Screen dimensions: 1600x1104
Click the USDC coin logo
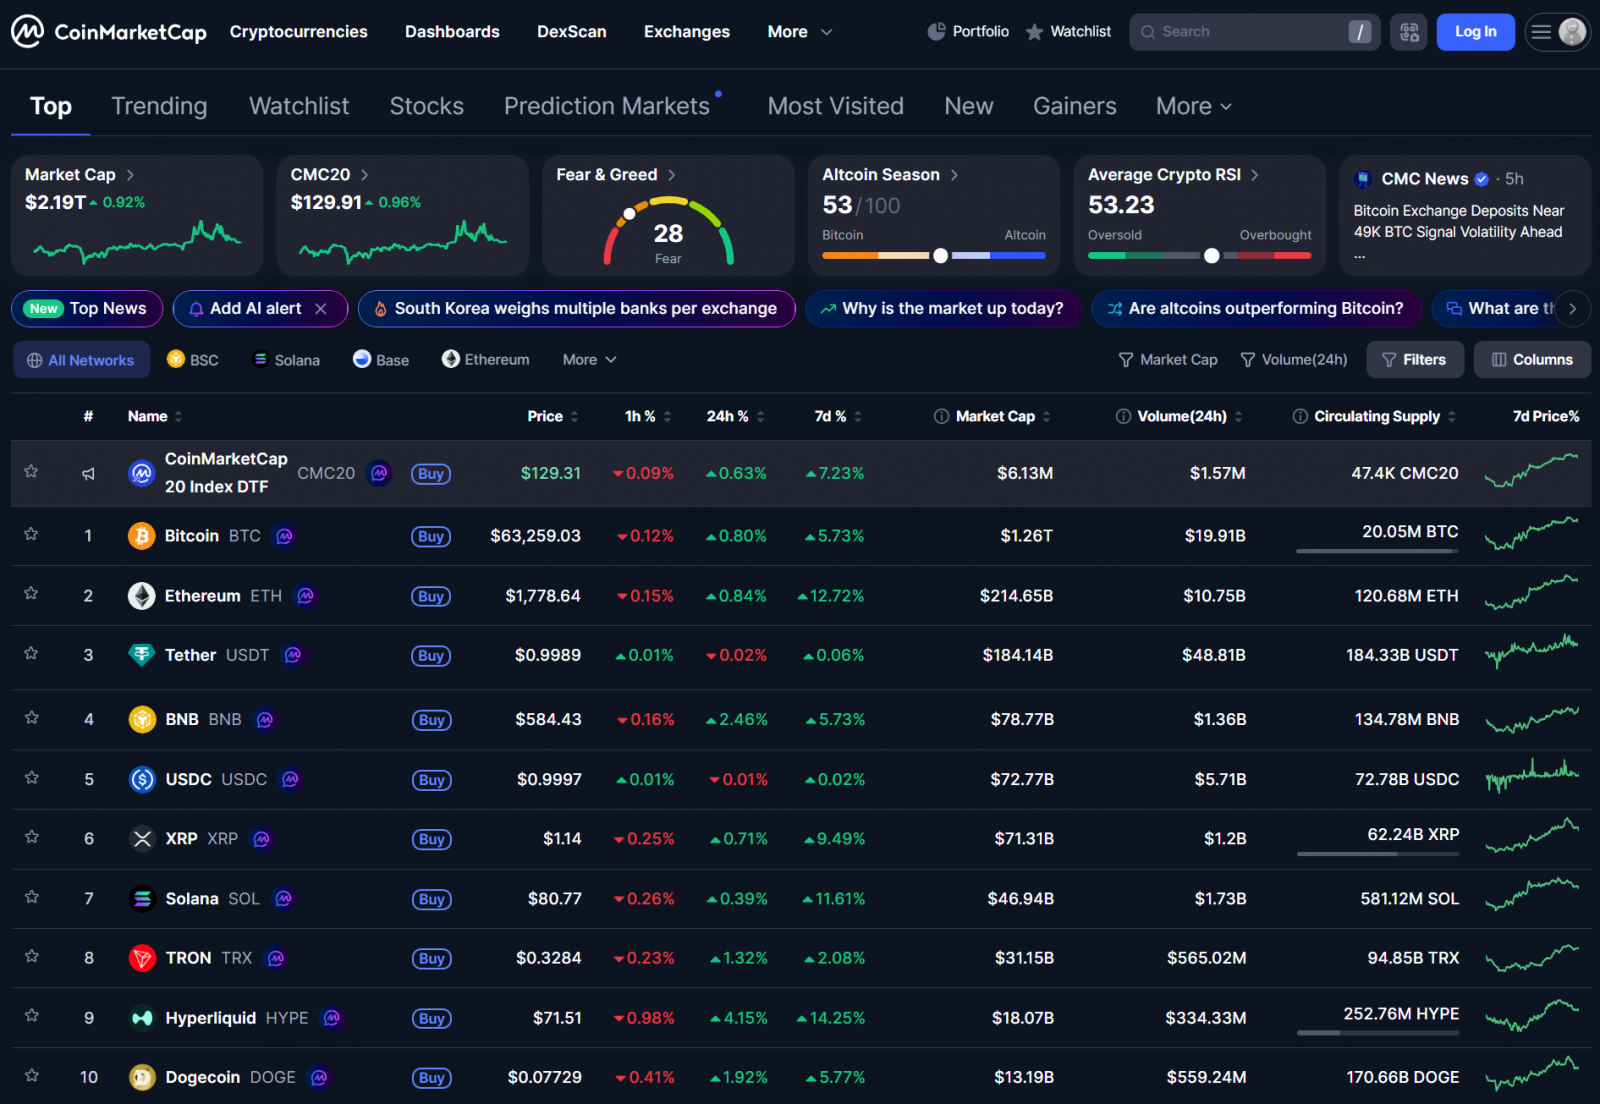[x=143, y=779]
